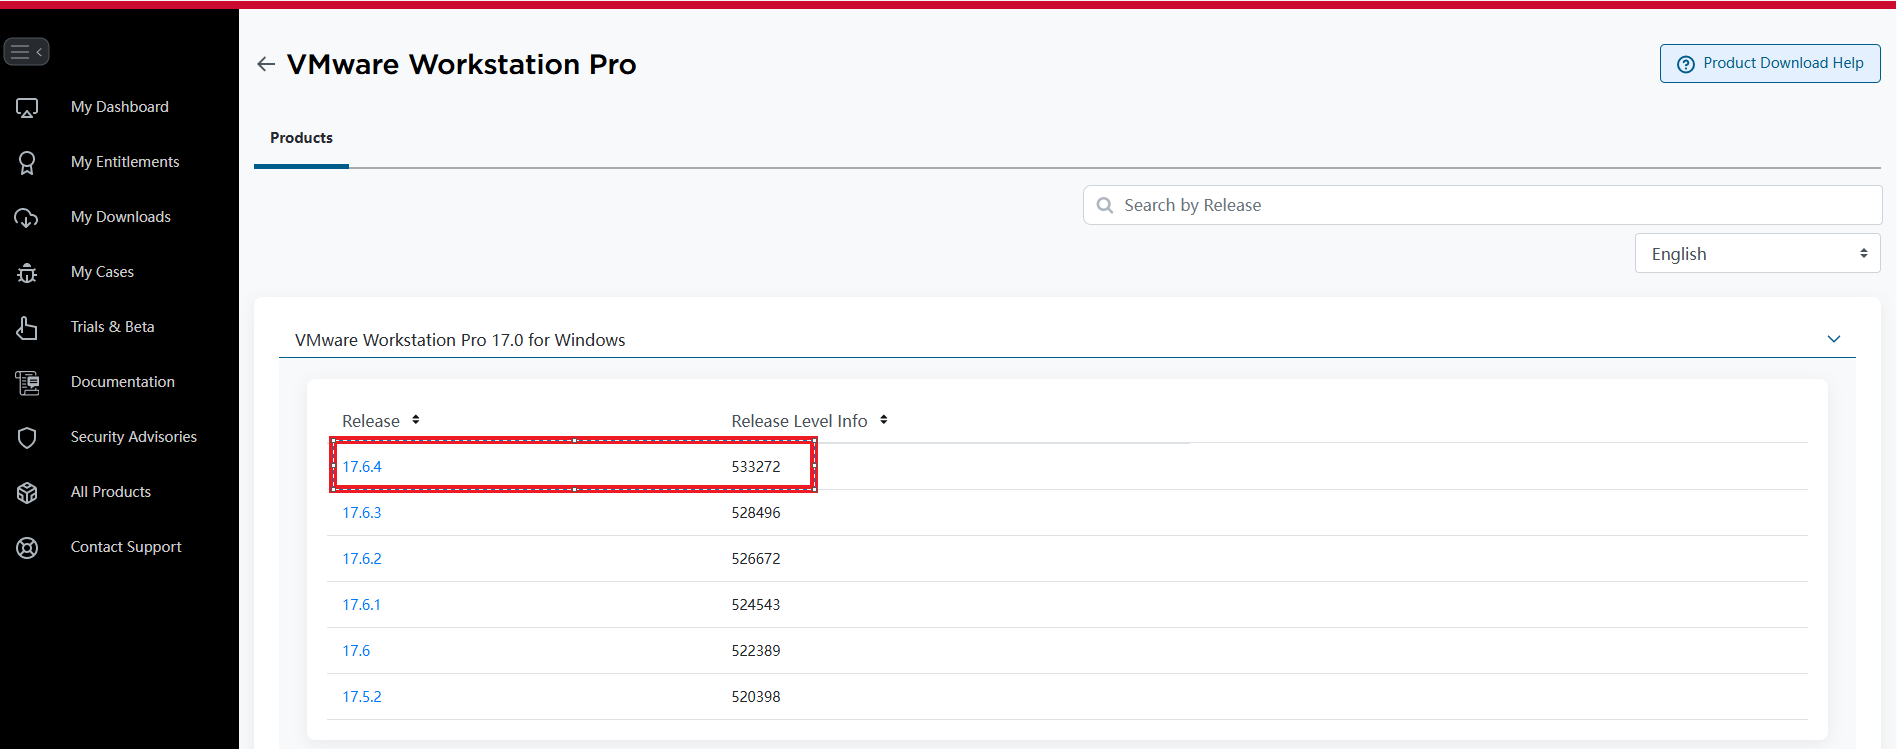Open release 17.6.2 link
The image size is (1897, 749).
tap(362, 559)
